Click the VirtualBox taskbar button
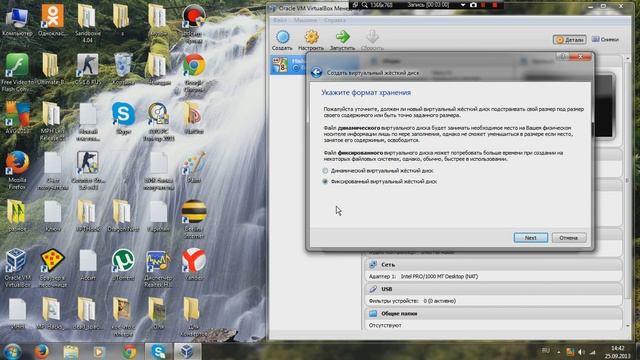Image resolution: width=640 pixels, height=360 pixels. coord(187,351)
